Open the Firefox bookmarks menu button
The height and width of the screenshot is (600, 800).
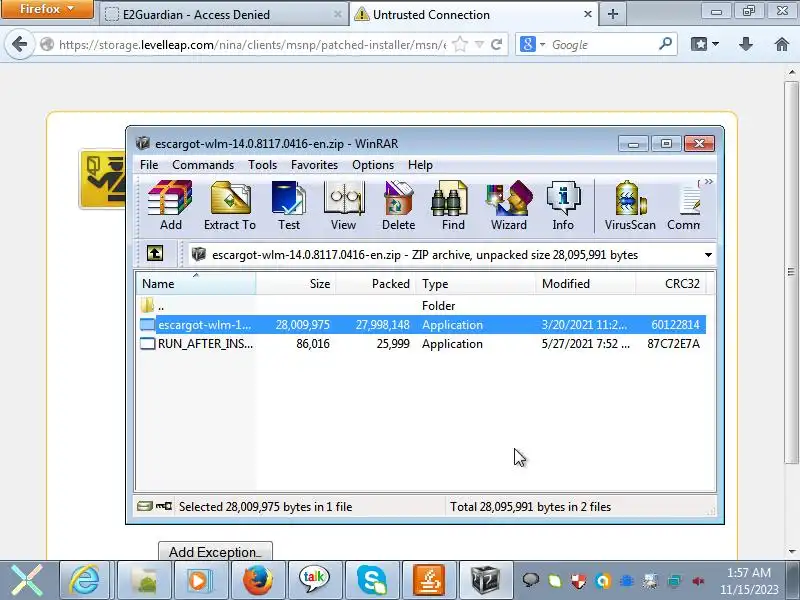pos(705,44)
